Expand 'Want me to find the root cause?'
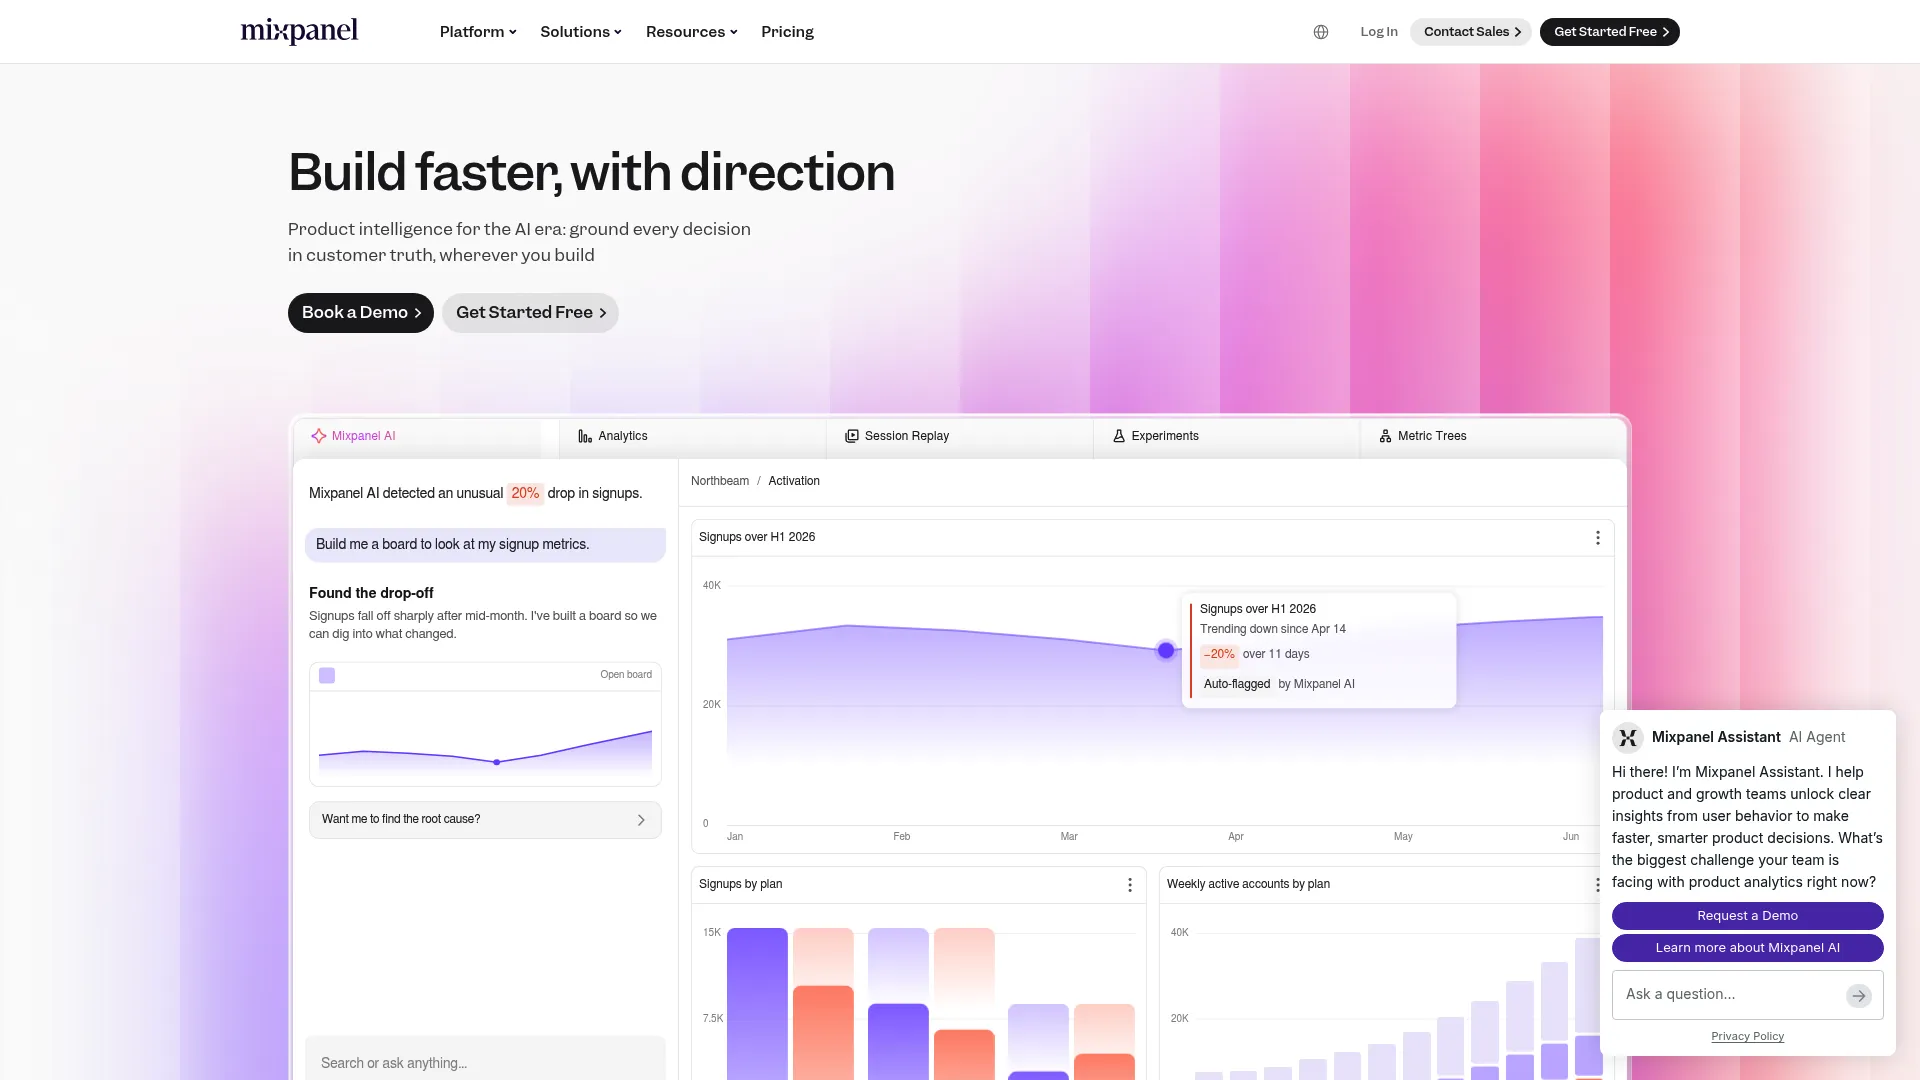1920x1080 pixels. click(485, 820)
